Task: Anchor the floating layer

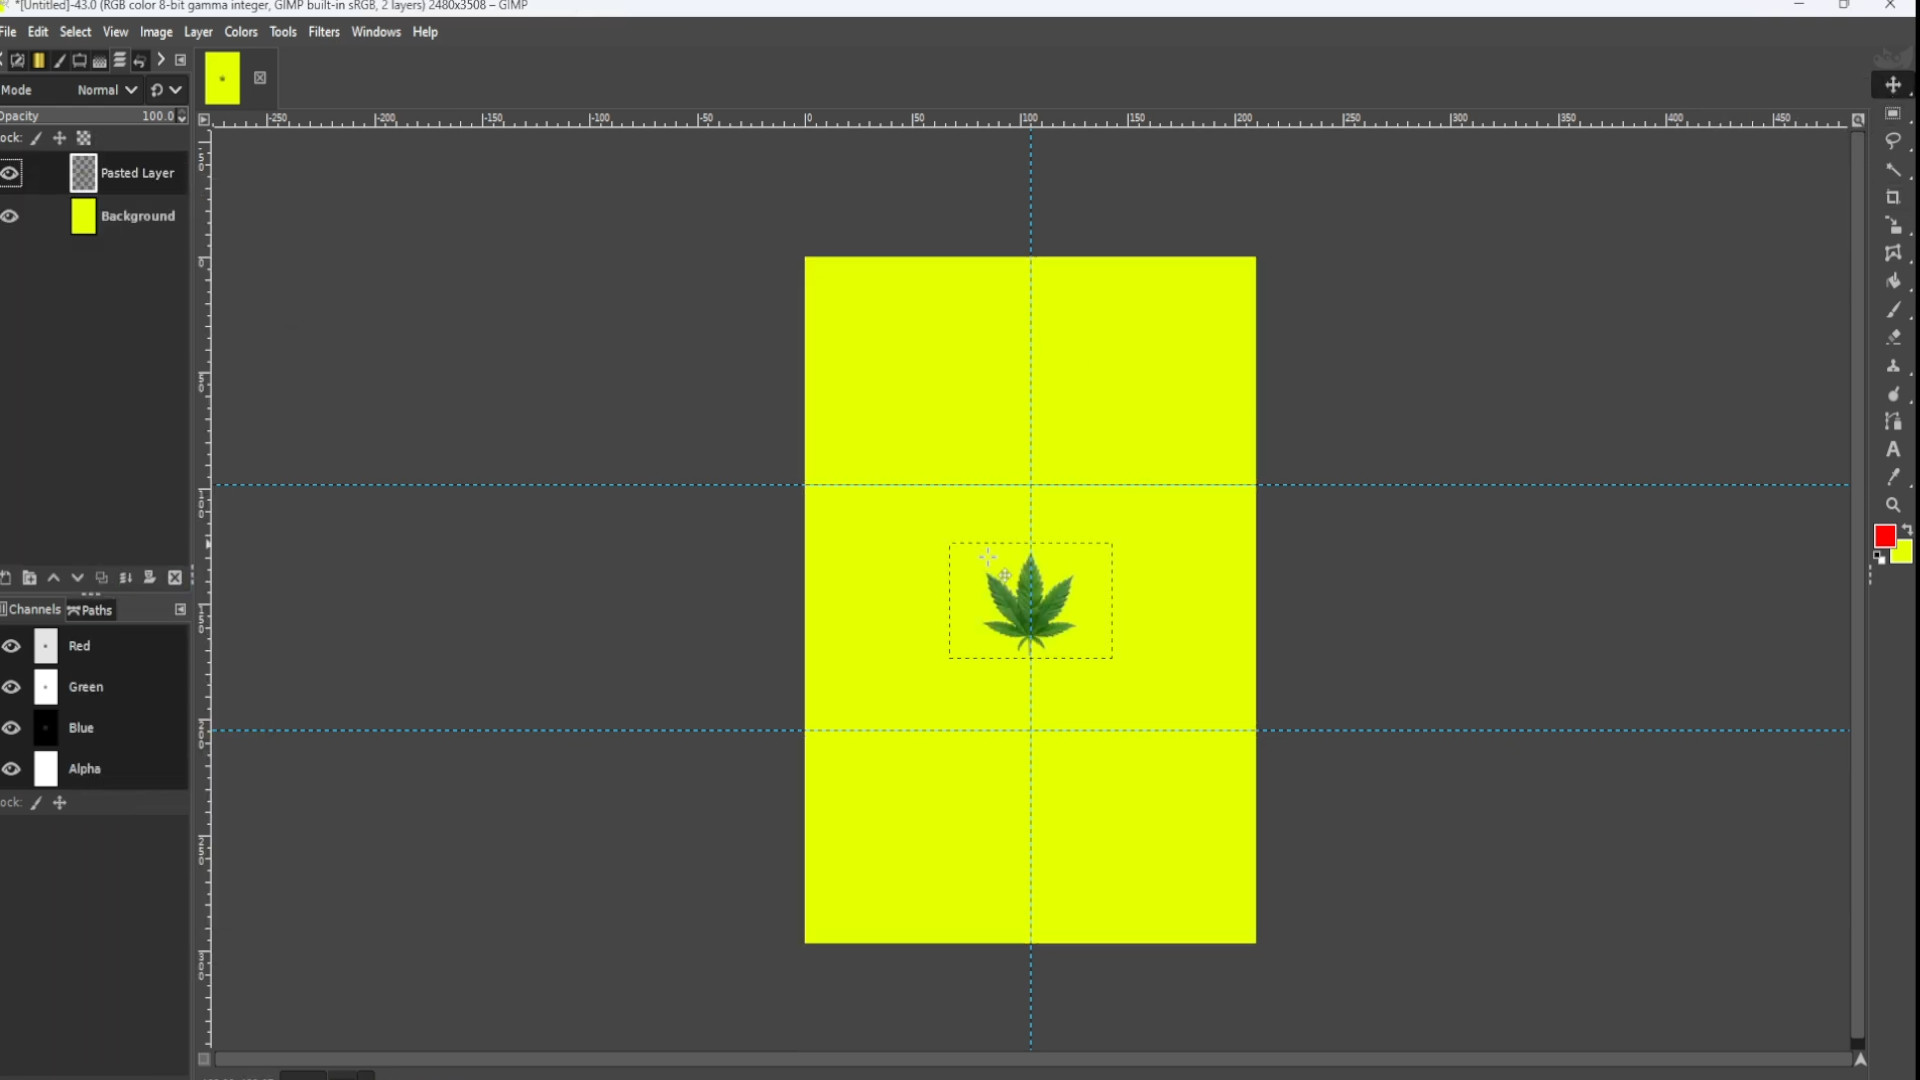Action: tap(149, 578)
